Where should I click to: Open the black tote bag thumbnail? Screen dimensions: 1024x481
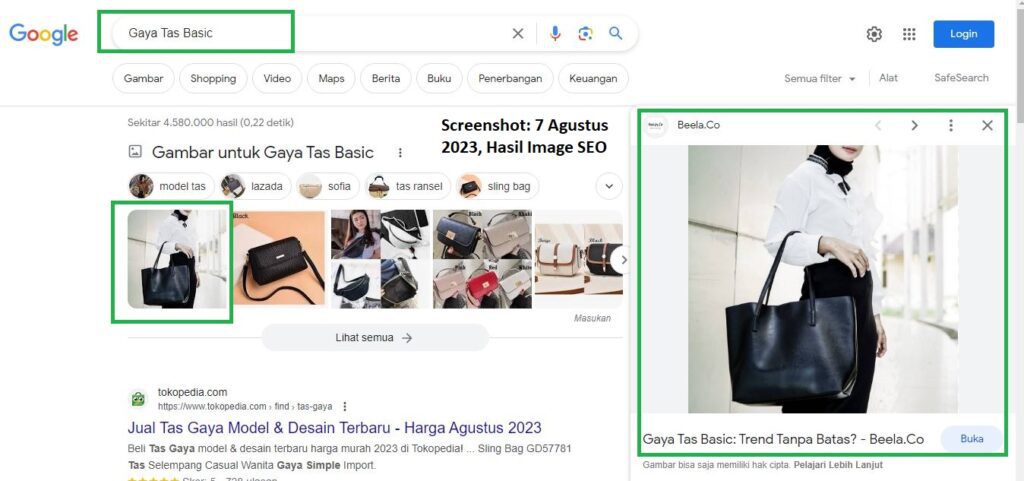177,259
